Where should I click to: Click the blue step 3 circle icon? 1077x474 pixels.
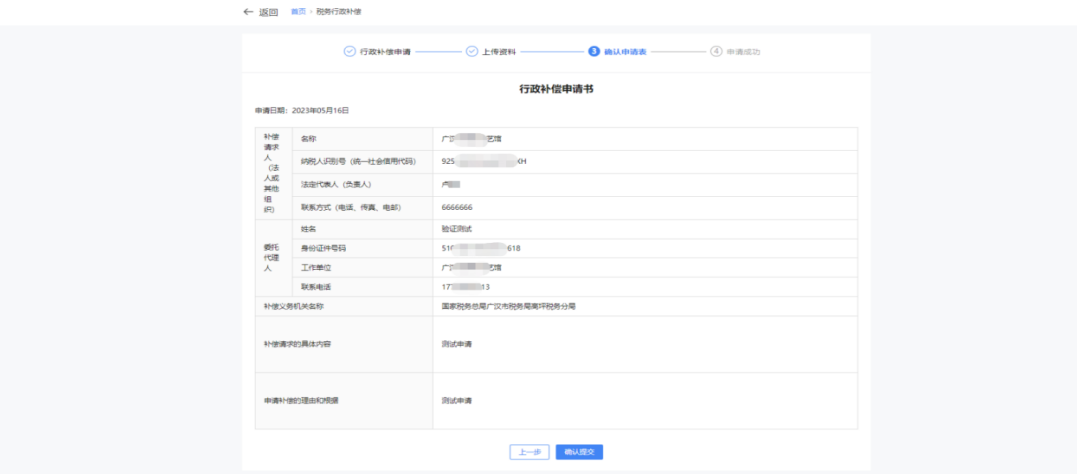click(x=594, y=51)
